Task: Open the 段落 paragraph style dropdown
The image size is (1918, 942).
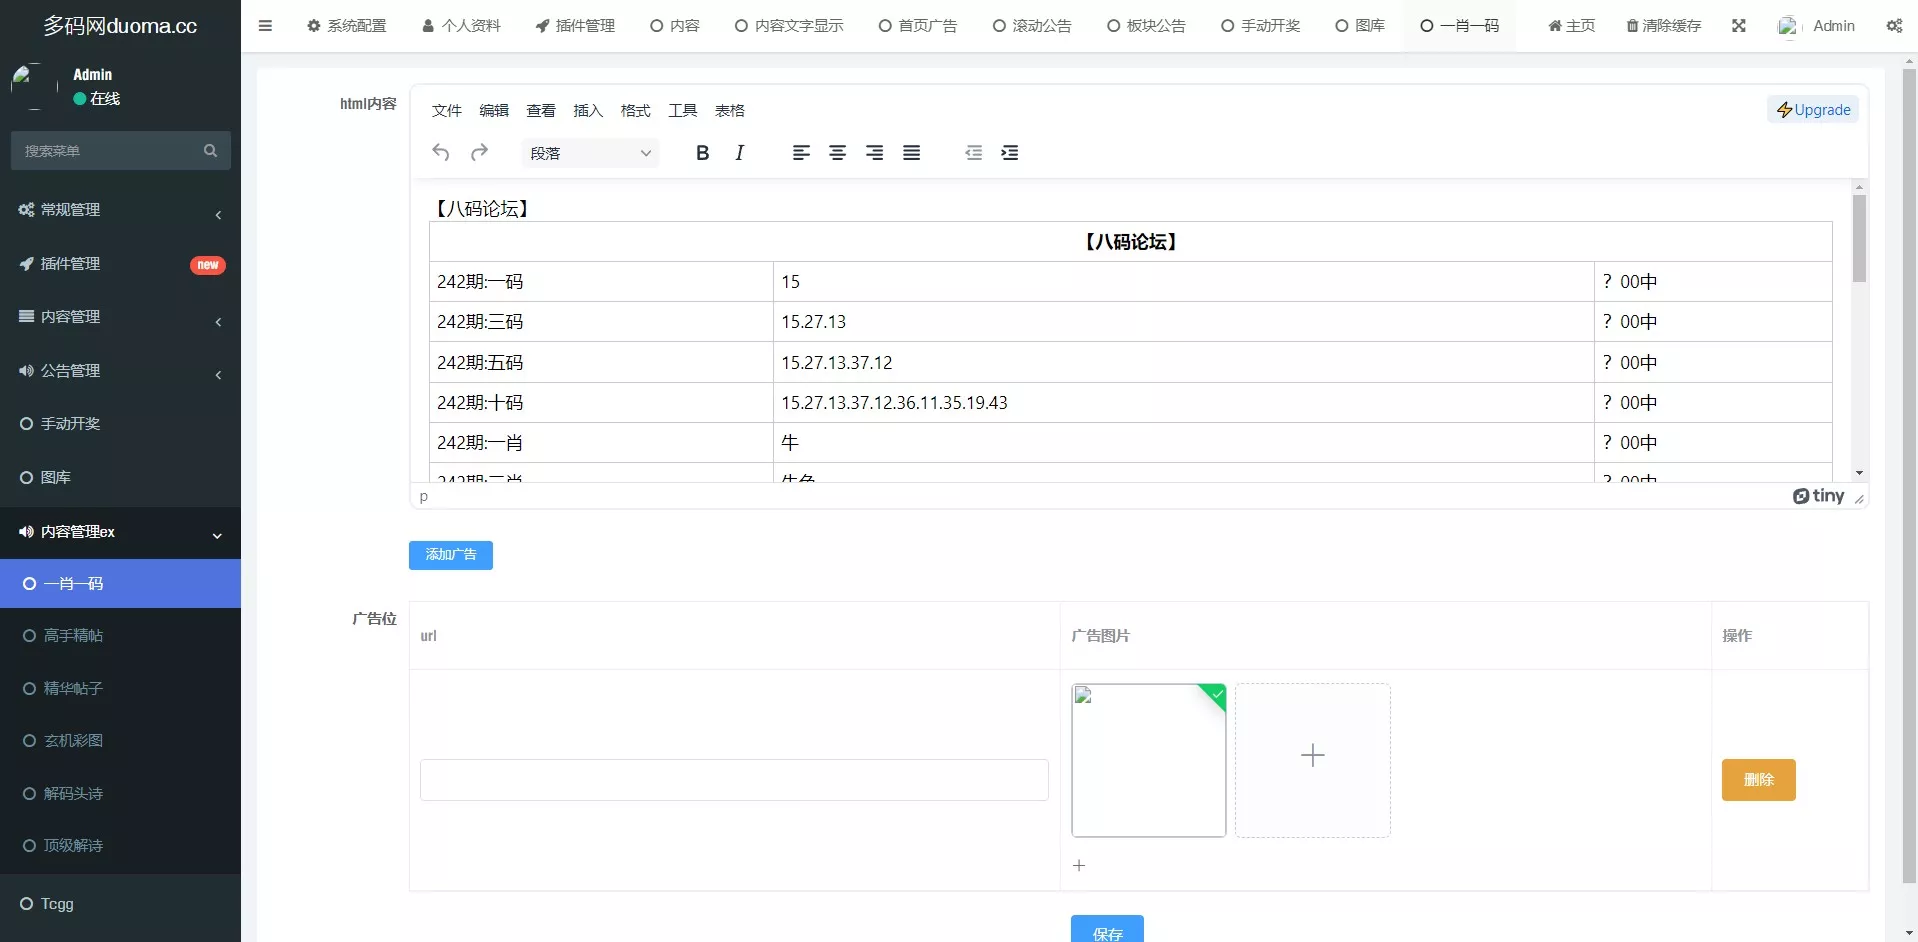Action: (590, 152)
